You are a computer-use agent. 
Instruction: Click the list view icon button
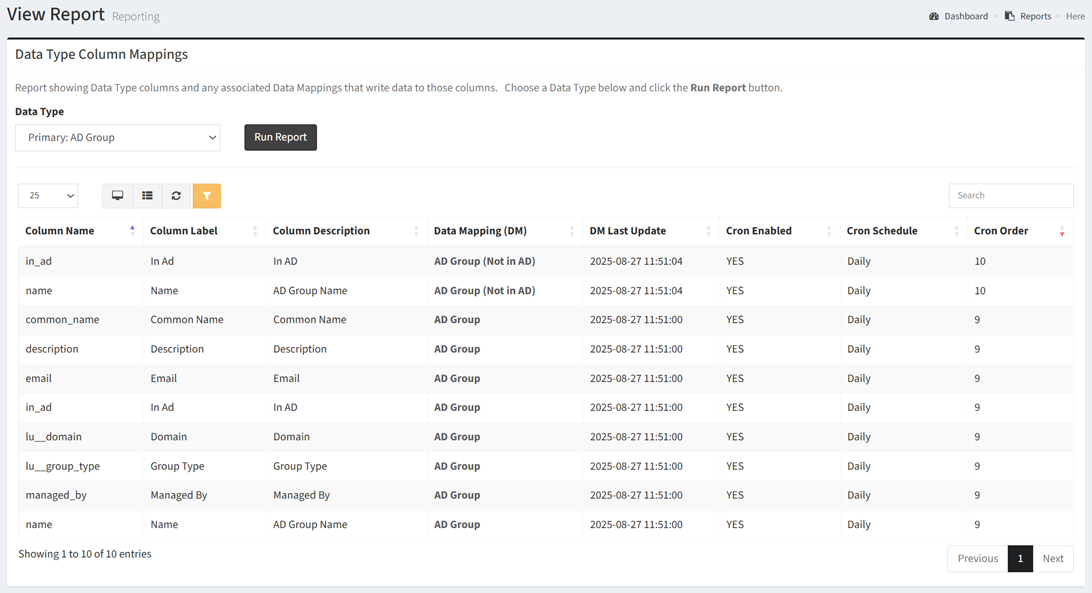(147, 196)
